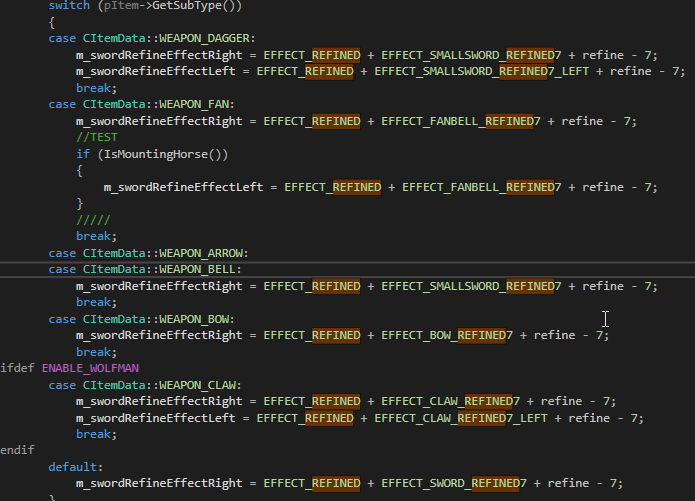Click the default case label
This screenshot has height=501, width=695.
(75, 467)
